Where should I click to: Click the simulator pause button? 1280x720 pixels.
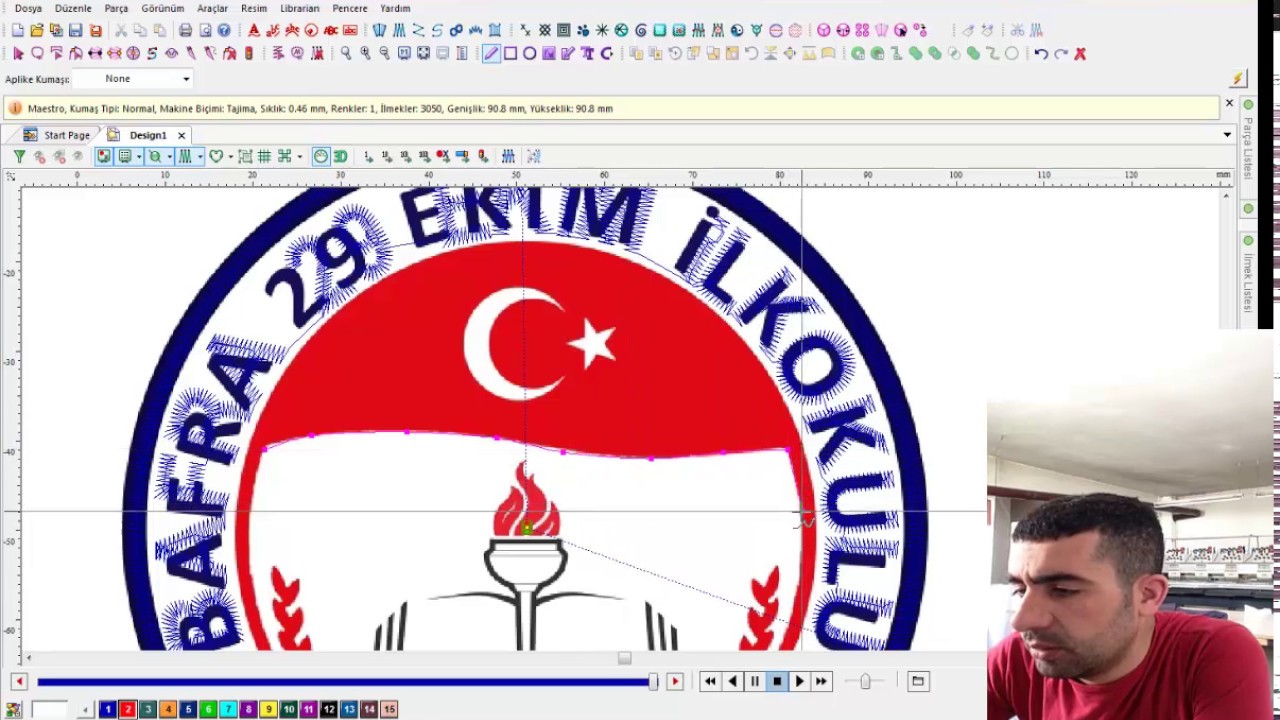point(754,682)
